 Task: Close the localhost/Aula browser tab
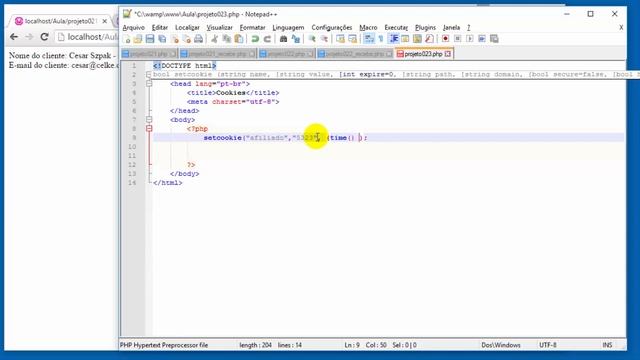104,21
